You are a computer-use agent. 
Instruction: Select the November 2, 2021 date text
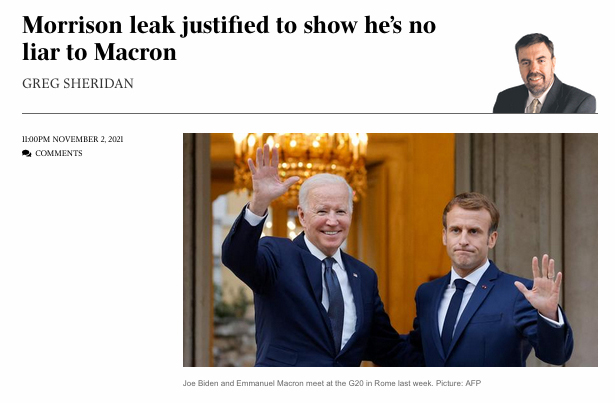(x=87, y=139)
